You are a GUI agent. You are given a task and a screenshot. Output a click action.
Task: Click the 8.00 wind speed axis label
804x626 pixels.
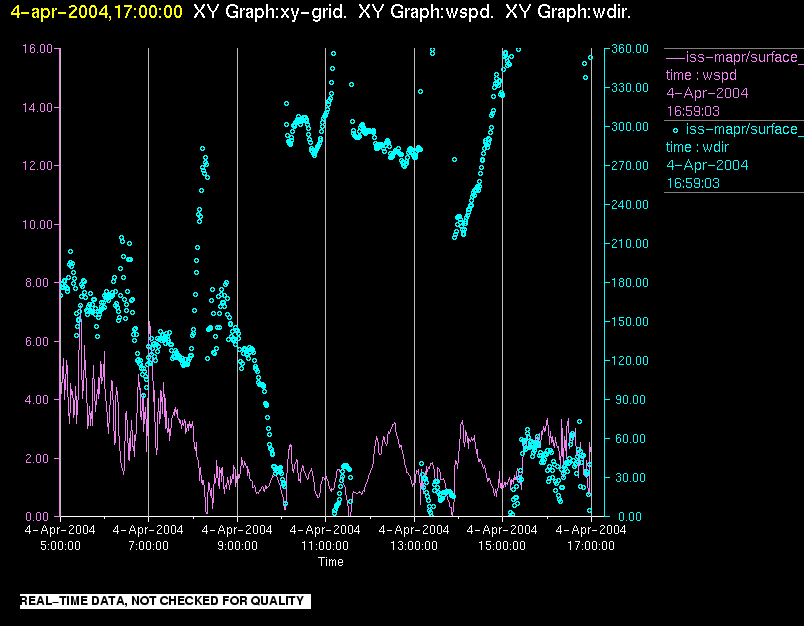[x=39, y=283]
